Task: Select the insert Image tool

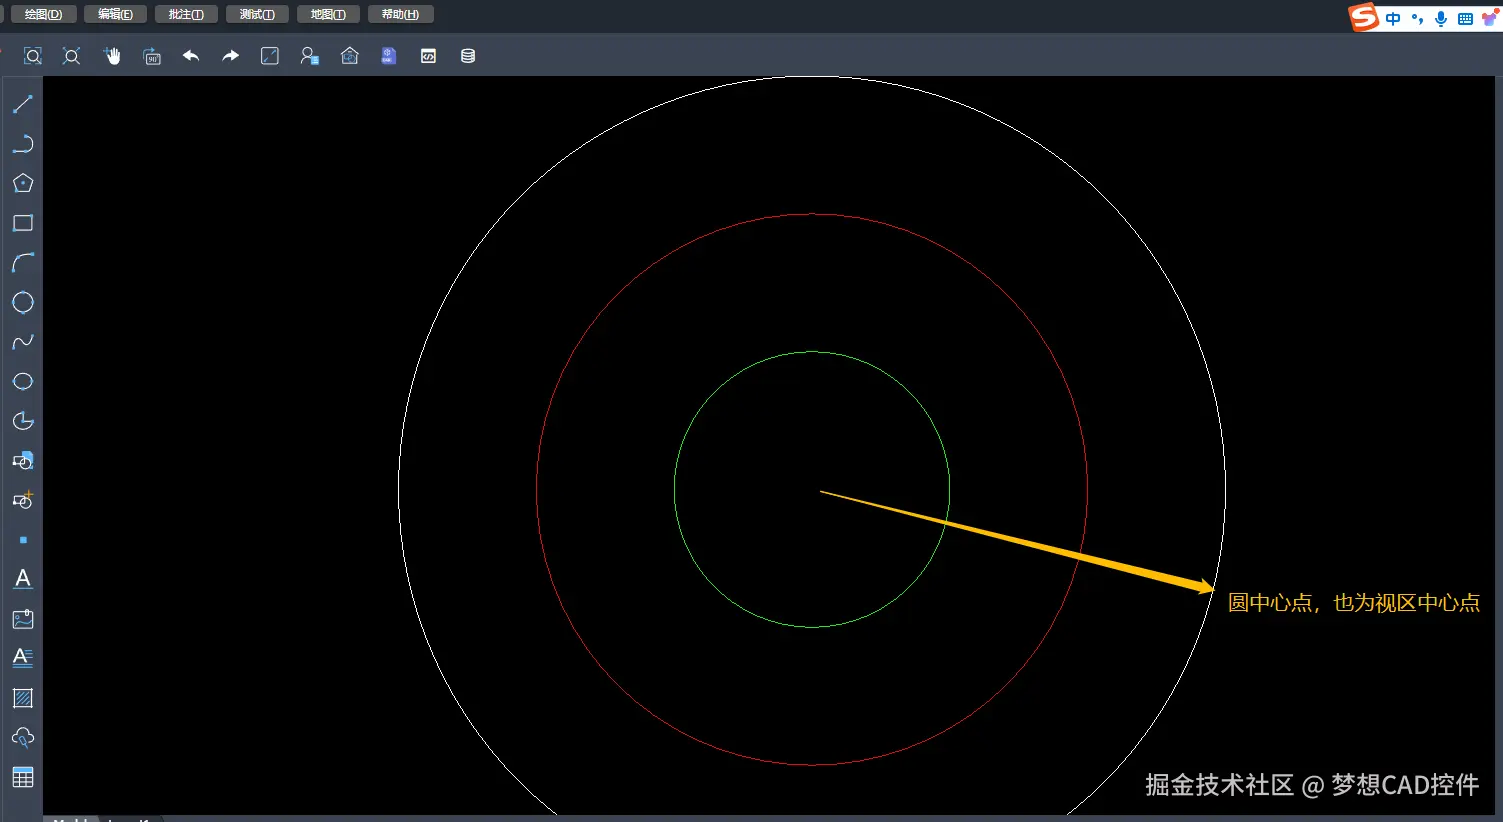Action: pos(23,619)
